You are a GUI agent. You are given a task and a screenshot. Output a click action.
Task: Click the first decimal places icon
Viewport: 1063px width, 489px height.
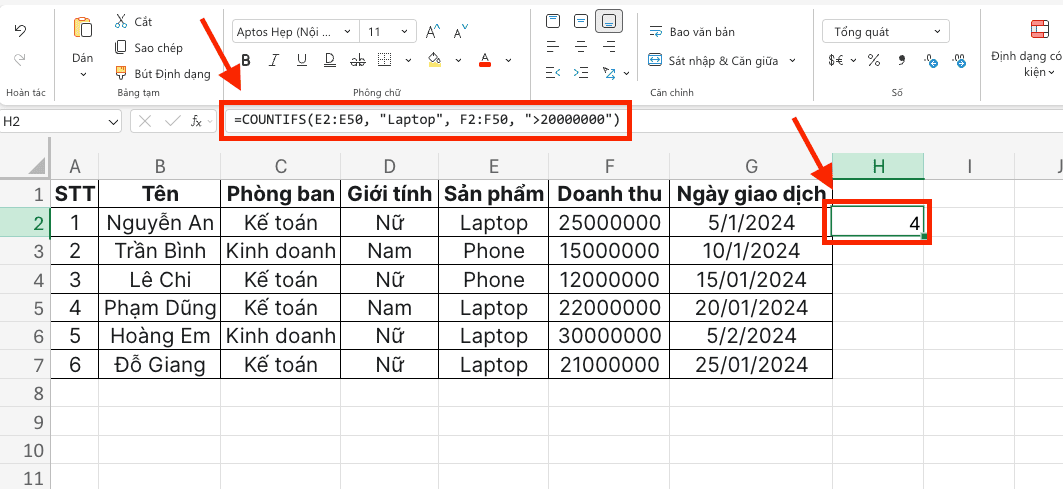coord(931,61)
